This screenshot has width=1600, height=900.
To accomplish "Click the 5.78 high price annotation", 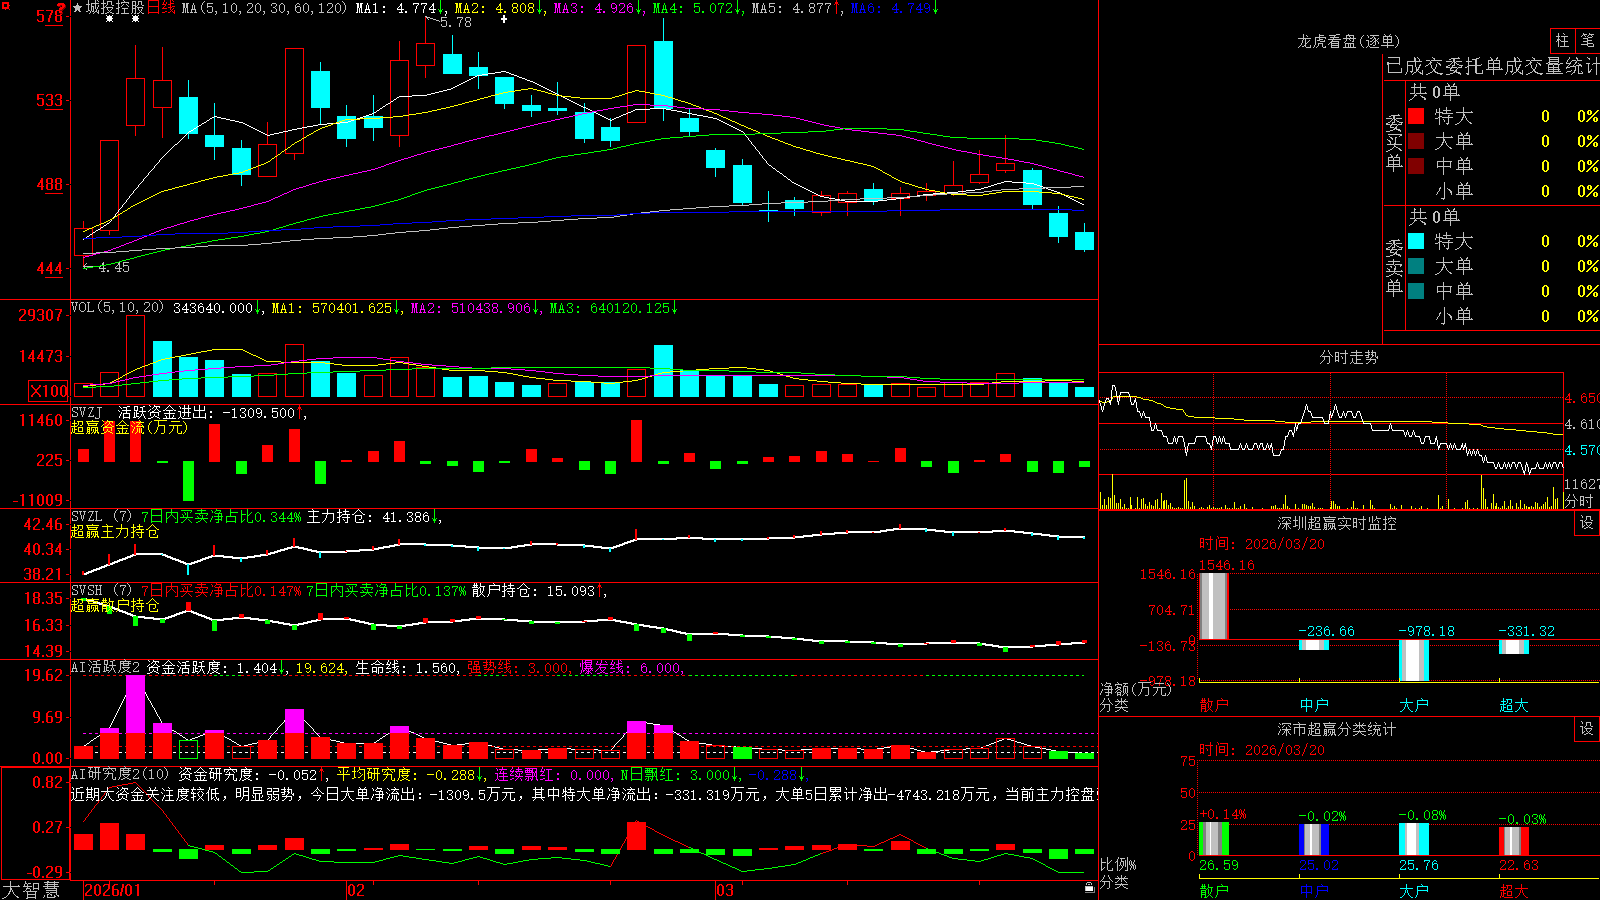I will click(x=455, y=22).
